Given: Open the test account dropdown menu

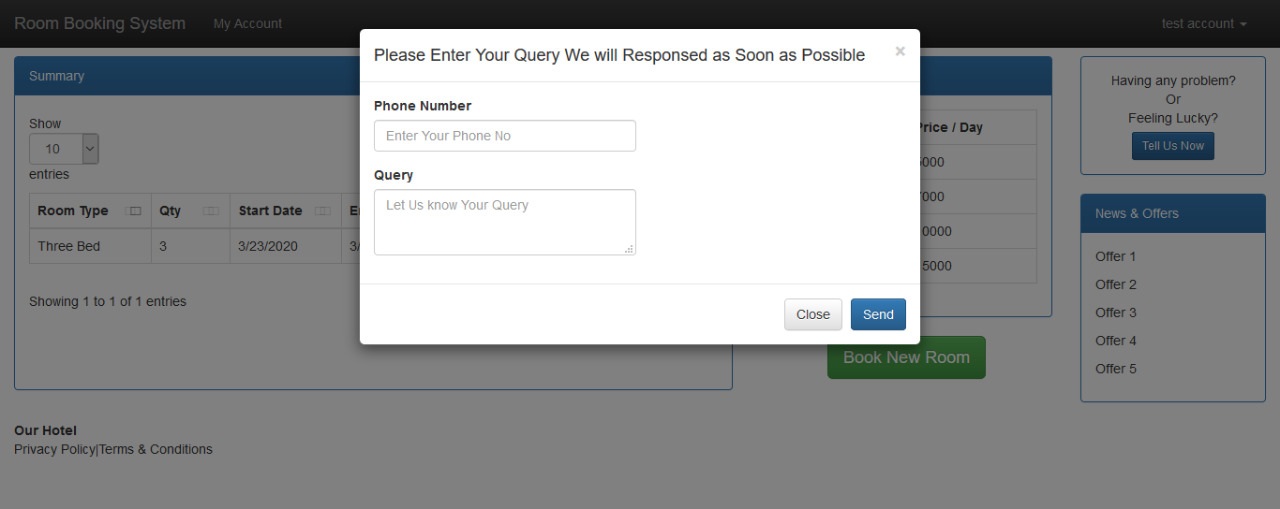Looking at the screenshot, I should pyautogui.click(x=1204, y=24).
